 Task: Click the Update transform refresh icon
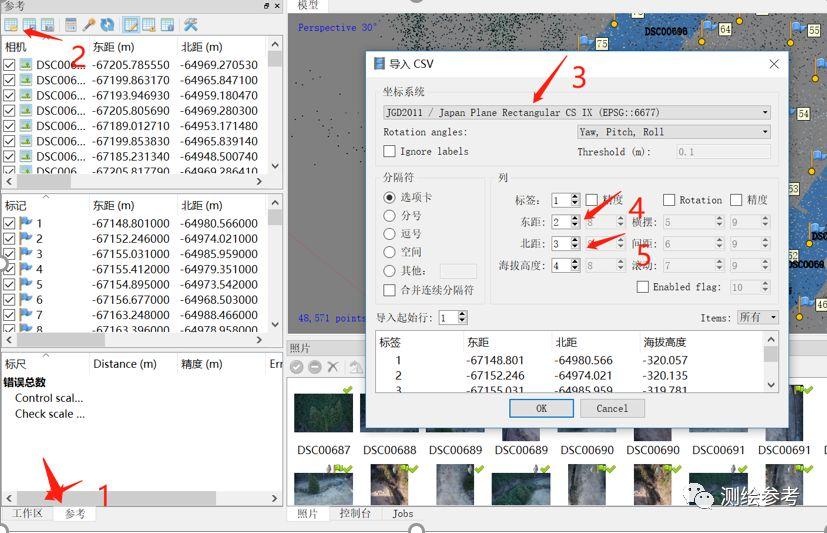coord(107,25)
